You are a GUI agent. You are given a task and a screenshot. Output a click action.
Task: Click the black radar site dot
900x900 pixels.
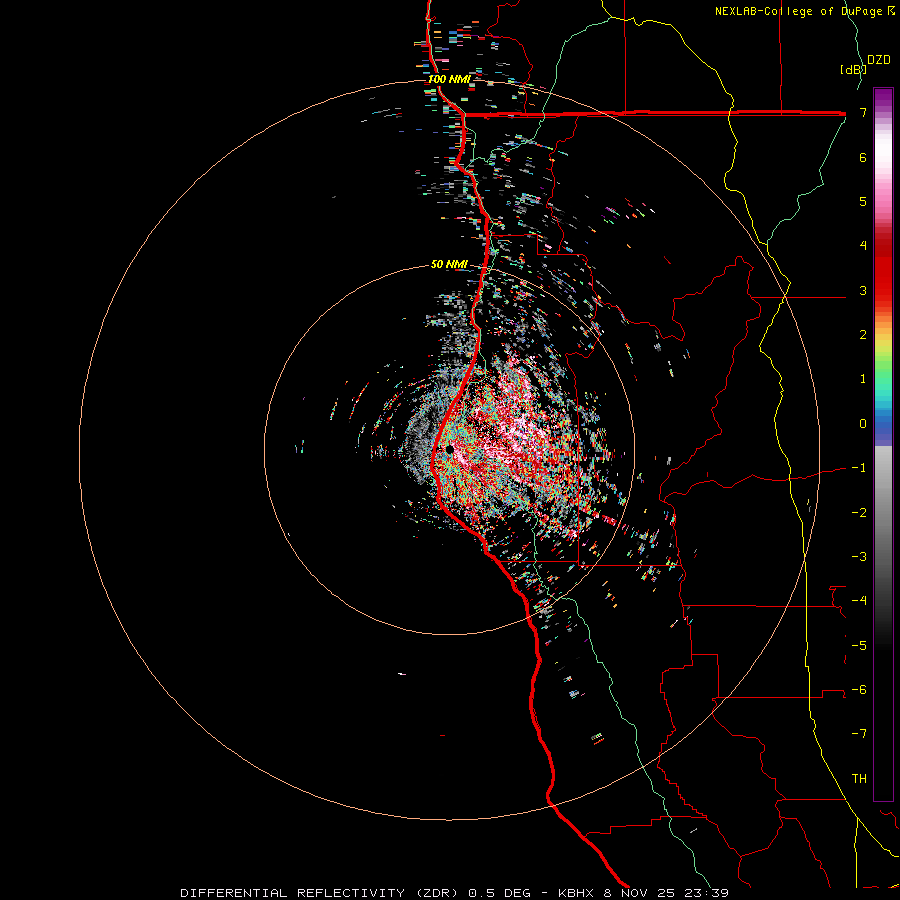click(x=450, y=449)
